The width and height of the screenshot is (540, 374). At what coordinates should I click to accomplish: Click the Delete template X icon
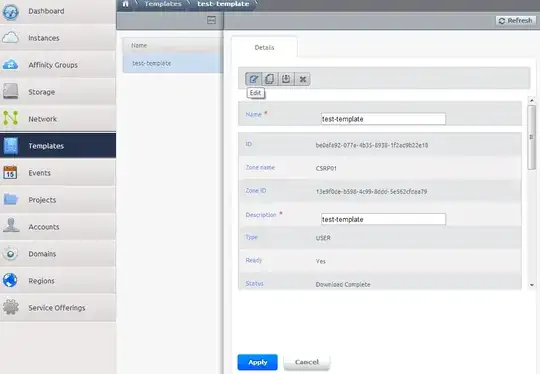coord(303,79)
